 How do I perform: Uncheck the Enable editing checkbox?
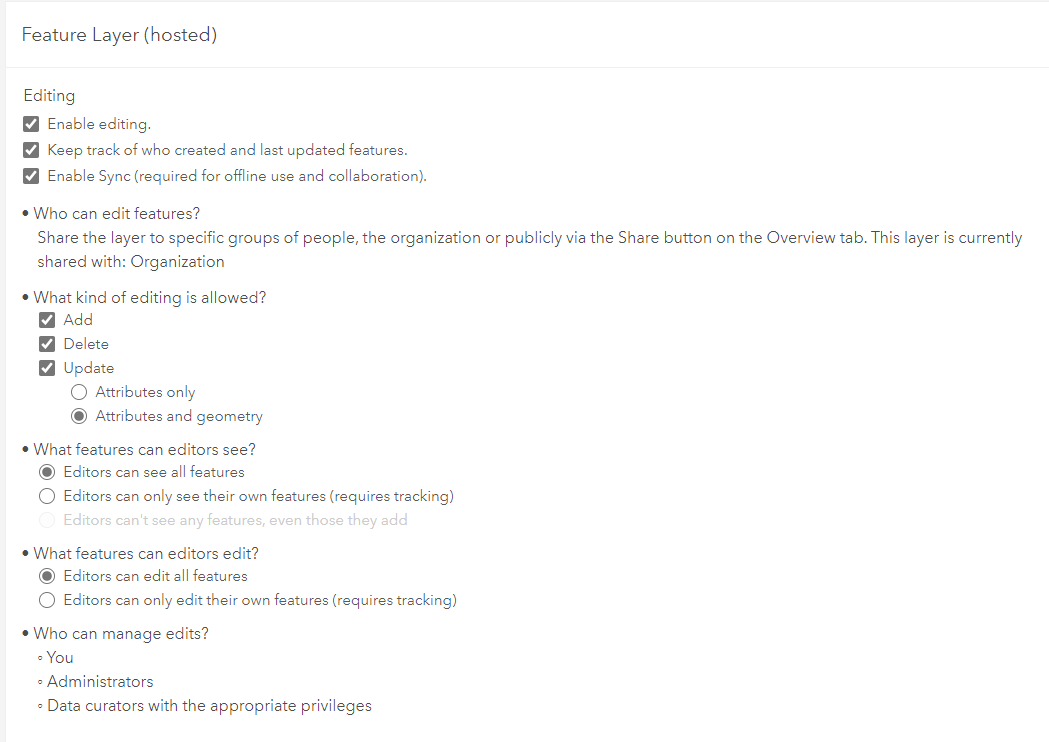click(31, 124)
